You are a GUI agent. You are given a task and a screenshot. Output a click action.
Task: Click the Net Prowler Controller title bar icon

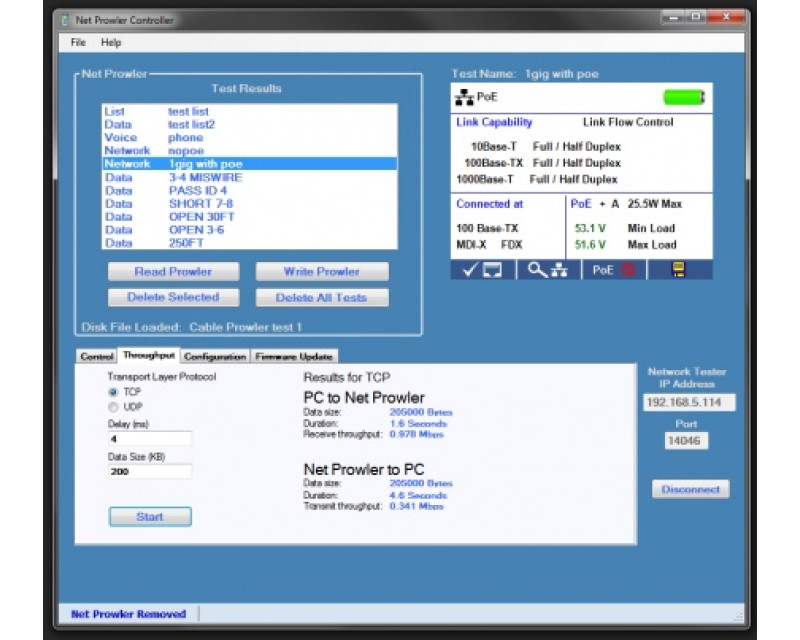pos(66,20)
